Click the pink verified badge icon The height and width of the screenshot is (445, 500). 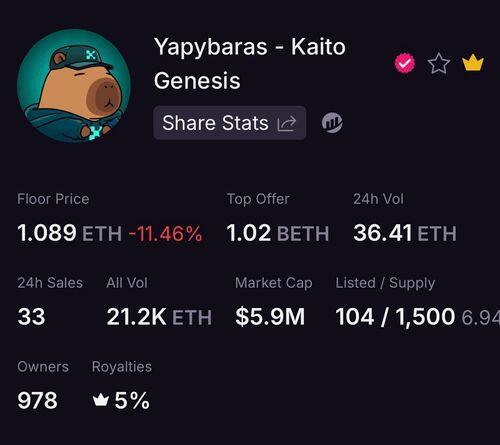click(405, 63)
